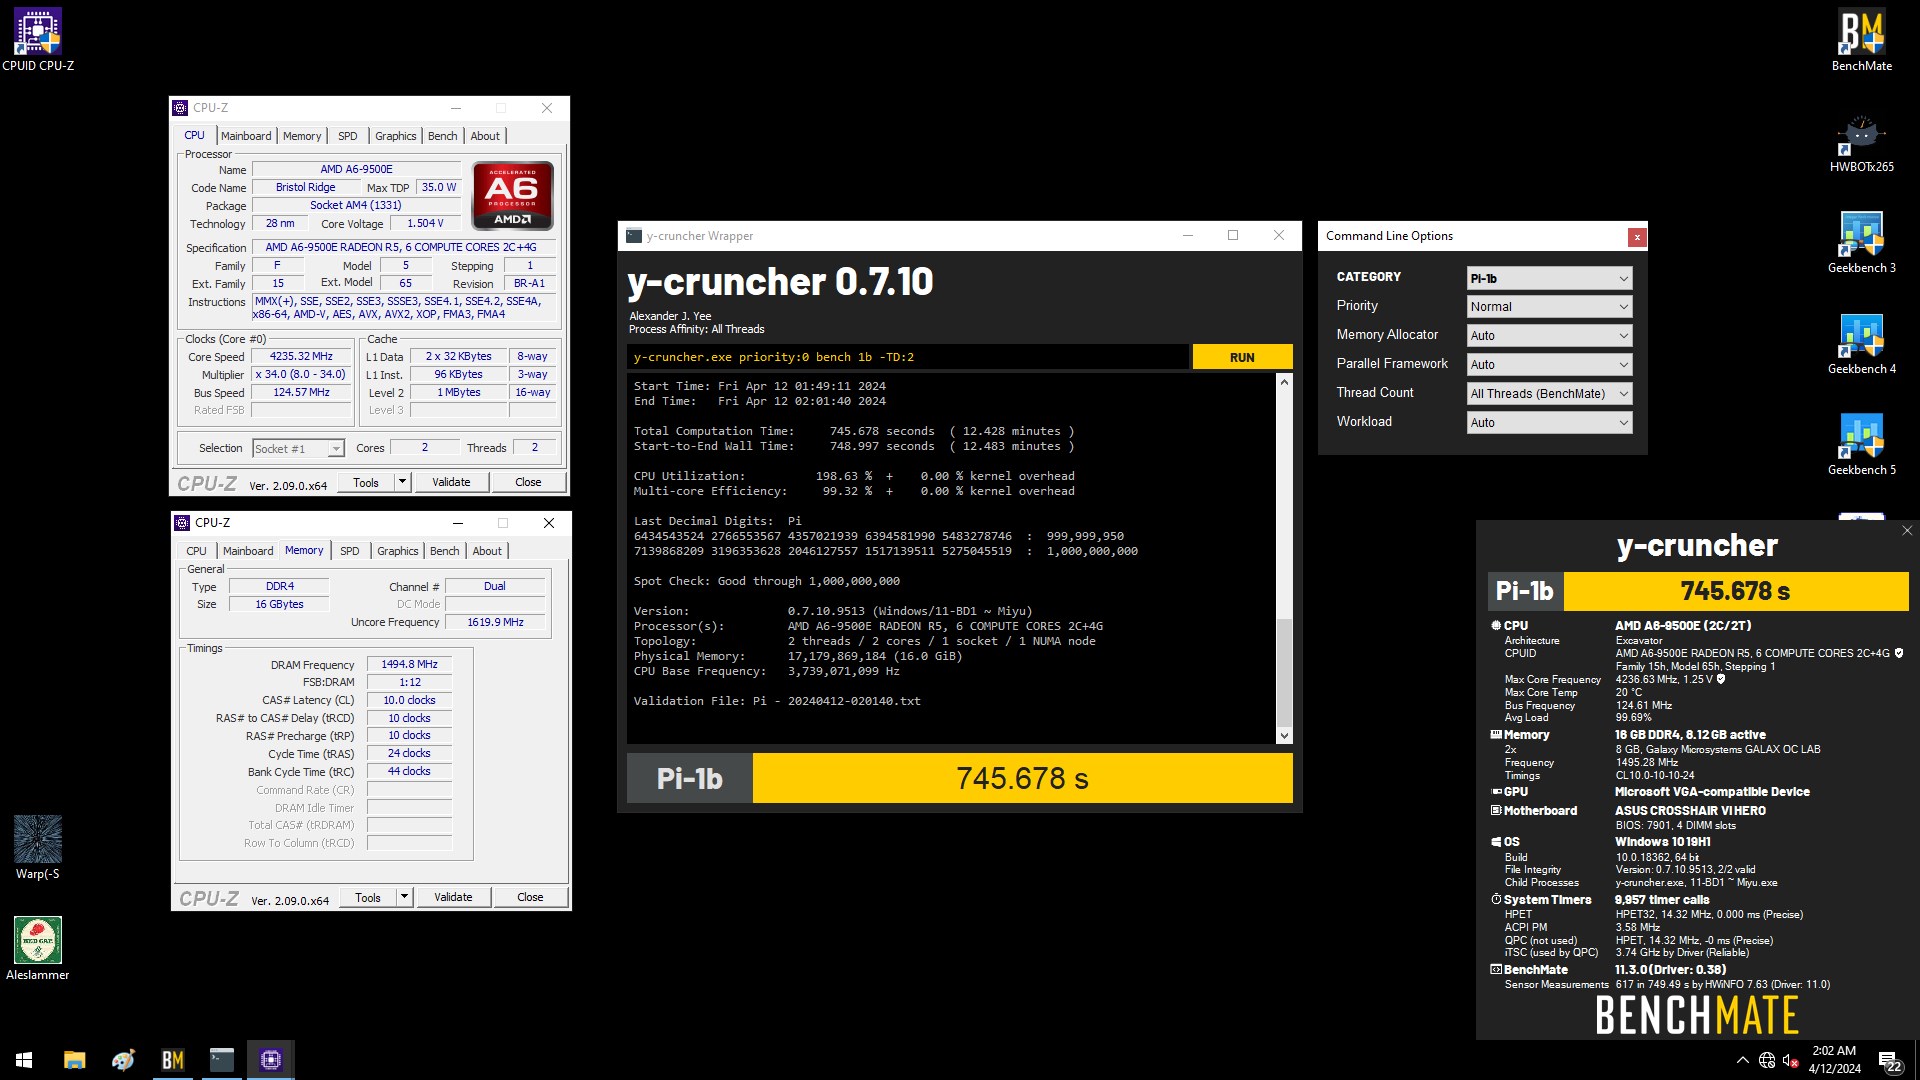Viewport: 1920px width, 1080px height.
Task: Click Close button in upper CPU-Z window
Action: (x=528, y=482)
